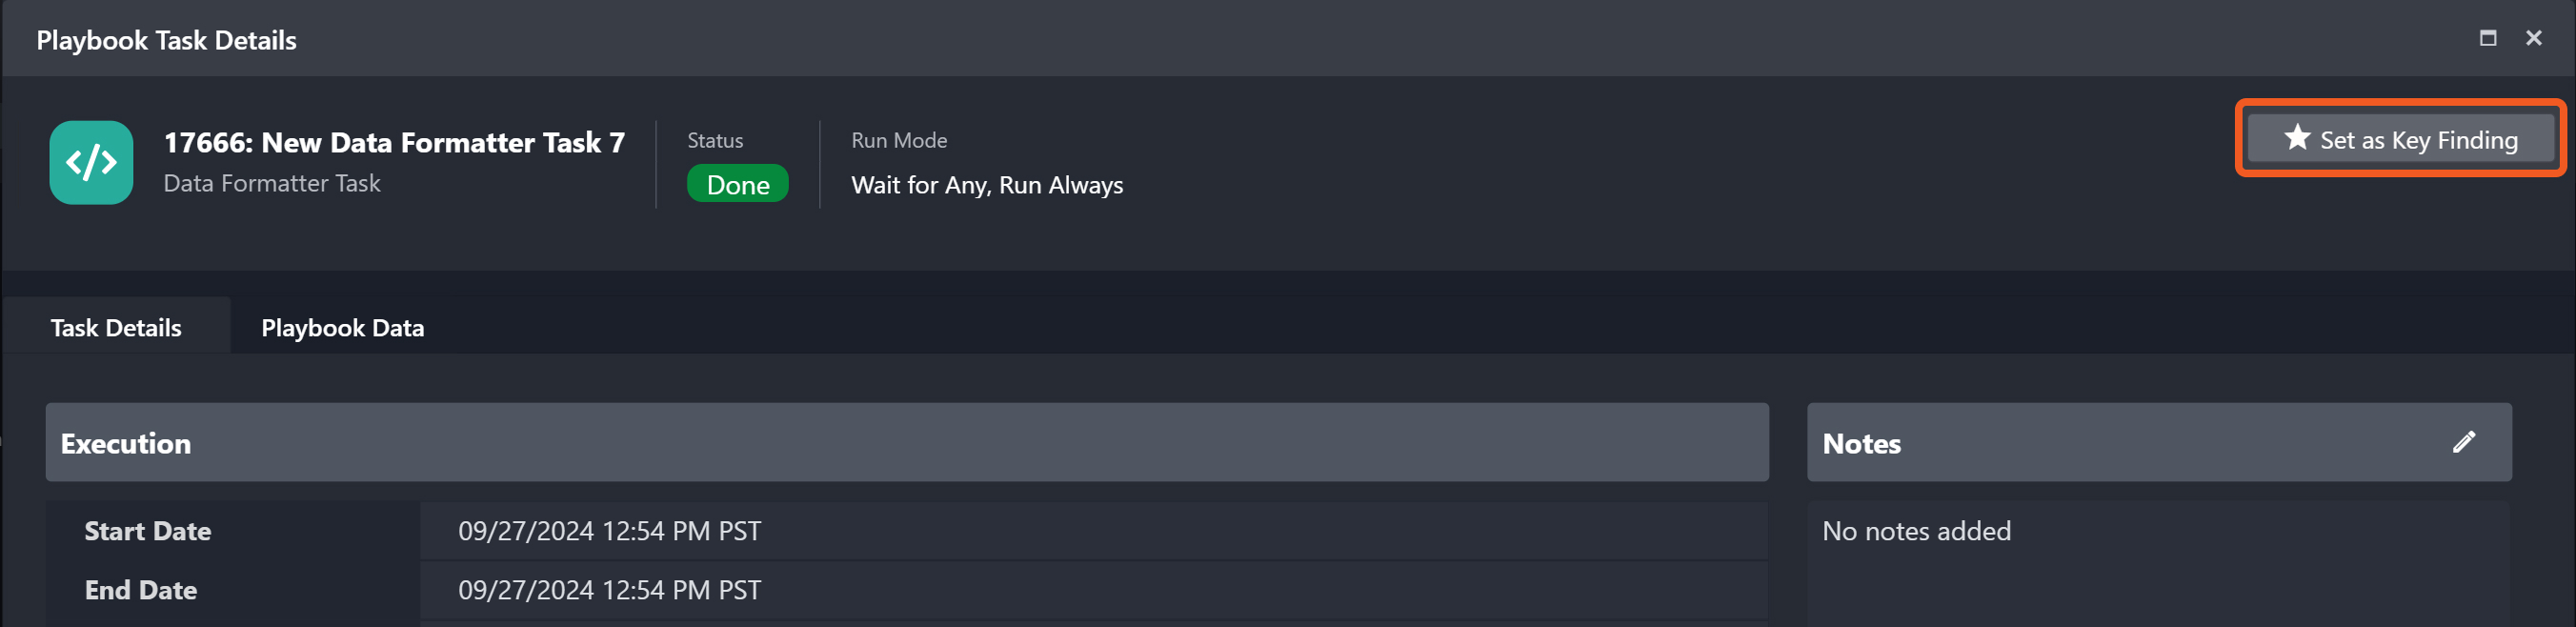Screen dimensions: 2576x627
Task: Click the Status label above Done
Action: point(714,141)
